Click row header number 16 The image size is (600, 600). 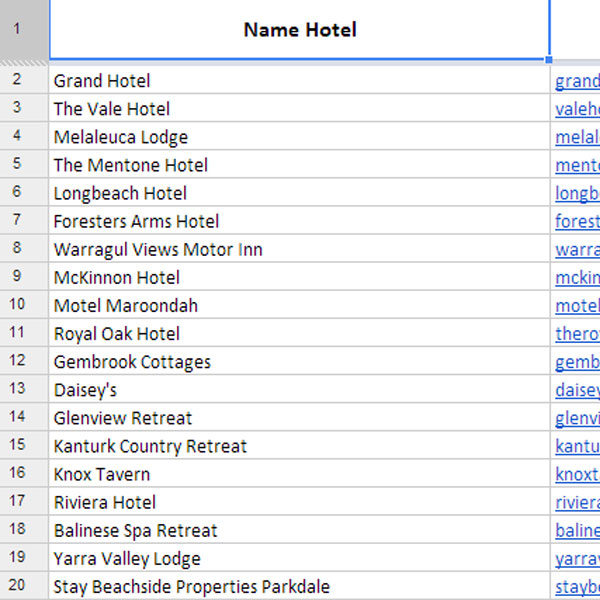18,474
